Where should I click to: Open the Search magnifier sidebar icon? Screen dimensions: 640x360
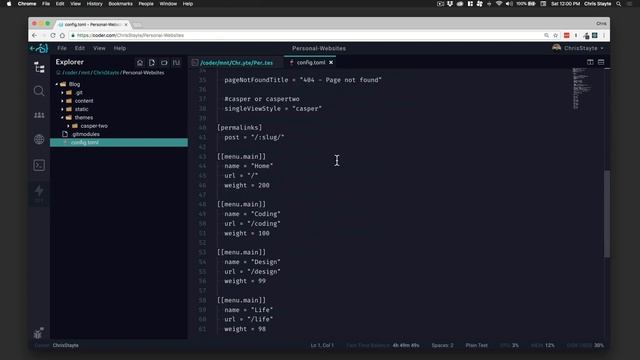pos(39,91)
